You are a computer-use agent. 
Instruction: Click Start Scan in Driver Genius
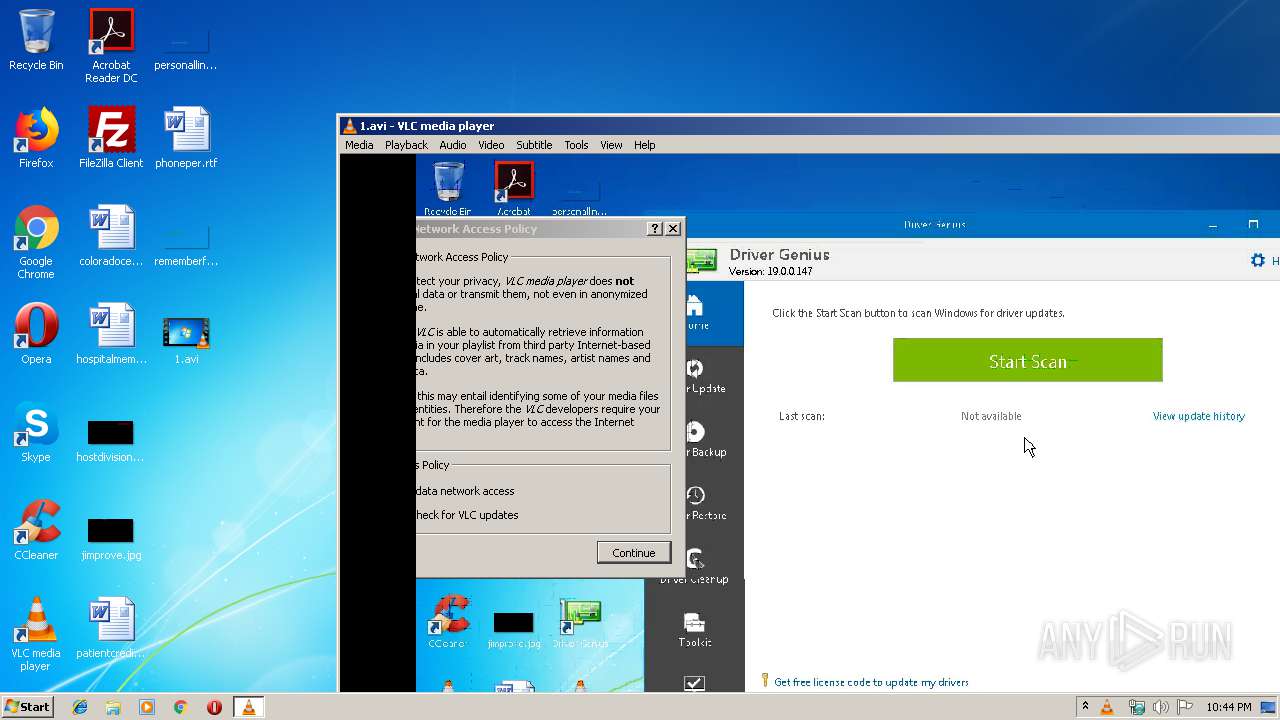pyautogui.click(x=1027, y=360)
